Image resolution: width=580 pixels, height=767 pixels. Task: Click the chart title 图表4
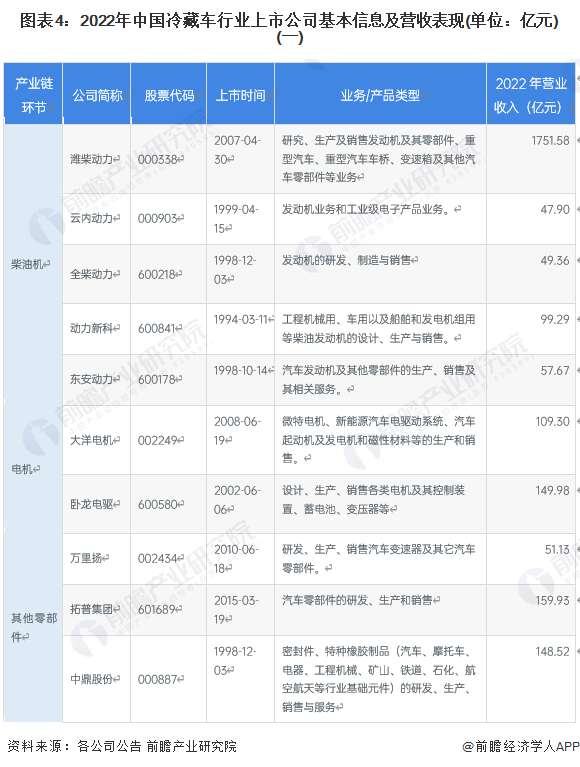tap(290, 29)
